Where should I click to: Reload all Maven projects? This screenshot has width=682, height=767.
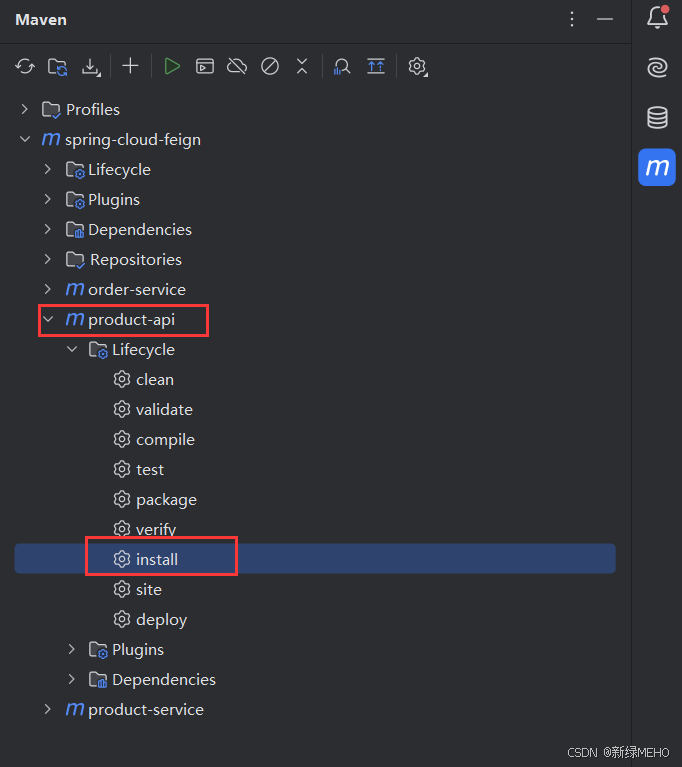click(25, 66)
